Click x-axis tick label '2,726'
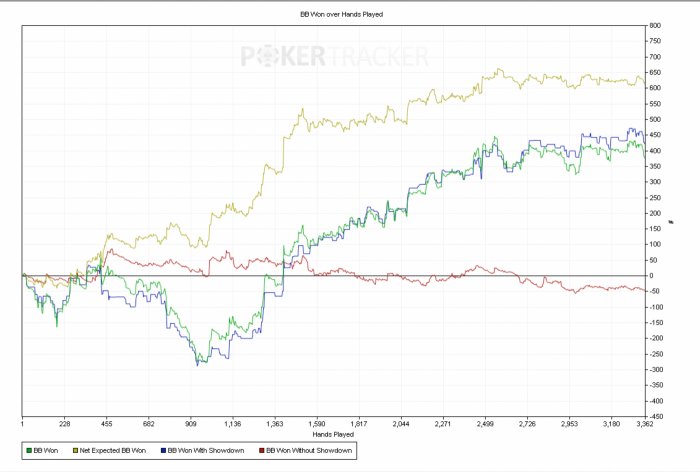Viewport: 700px width, 472px height. click(527, 424)
